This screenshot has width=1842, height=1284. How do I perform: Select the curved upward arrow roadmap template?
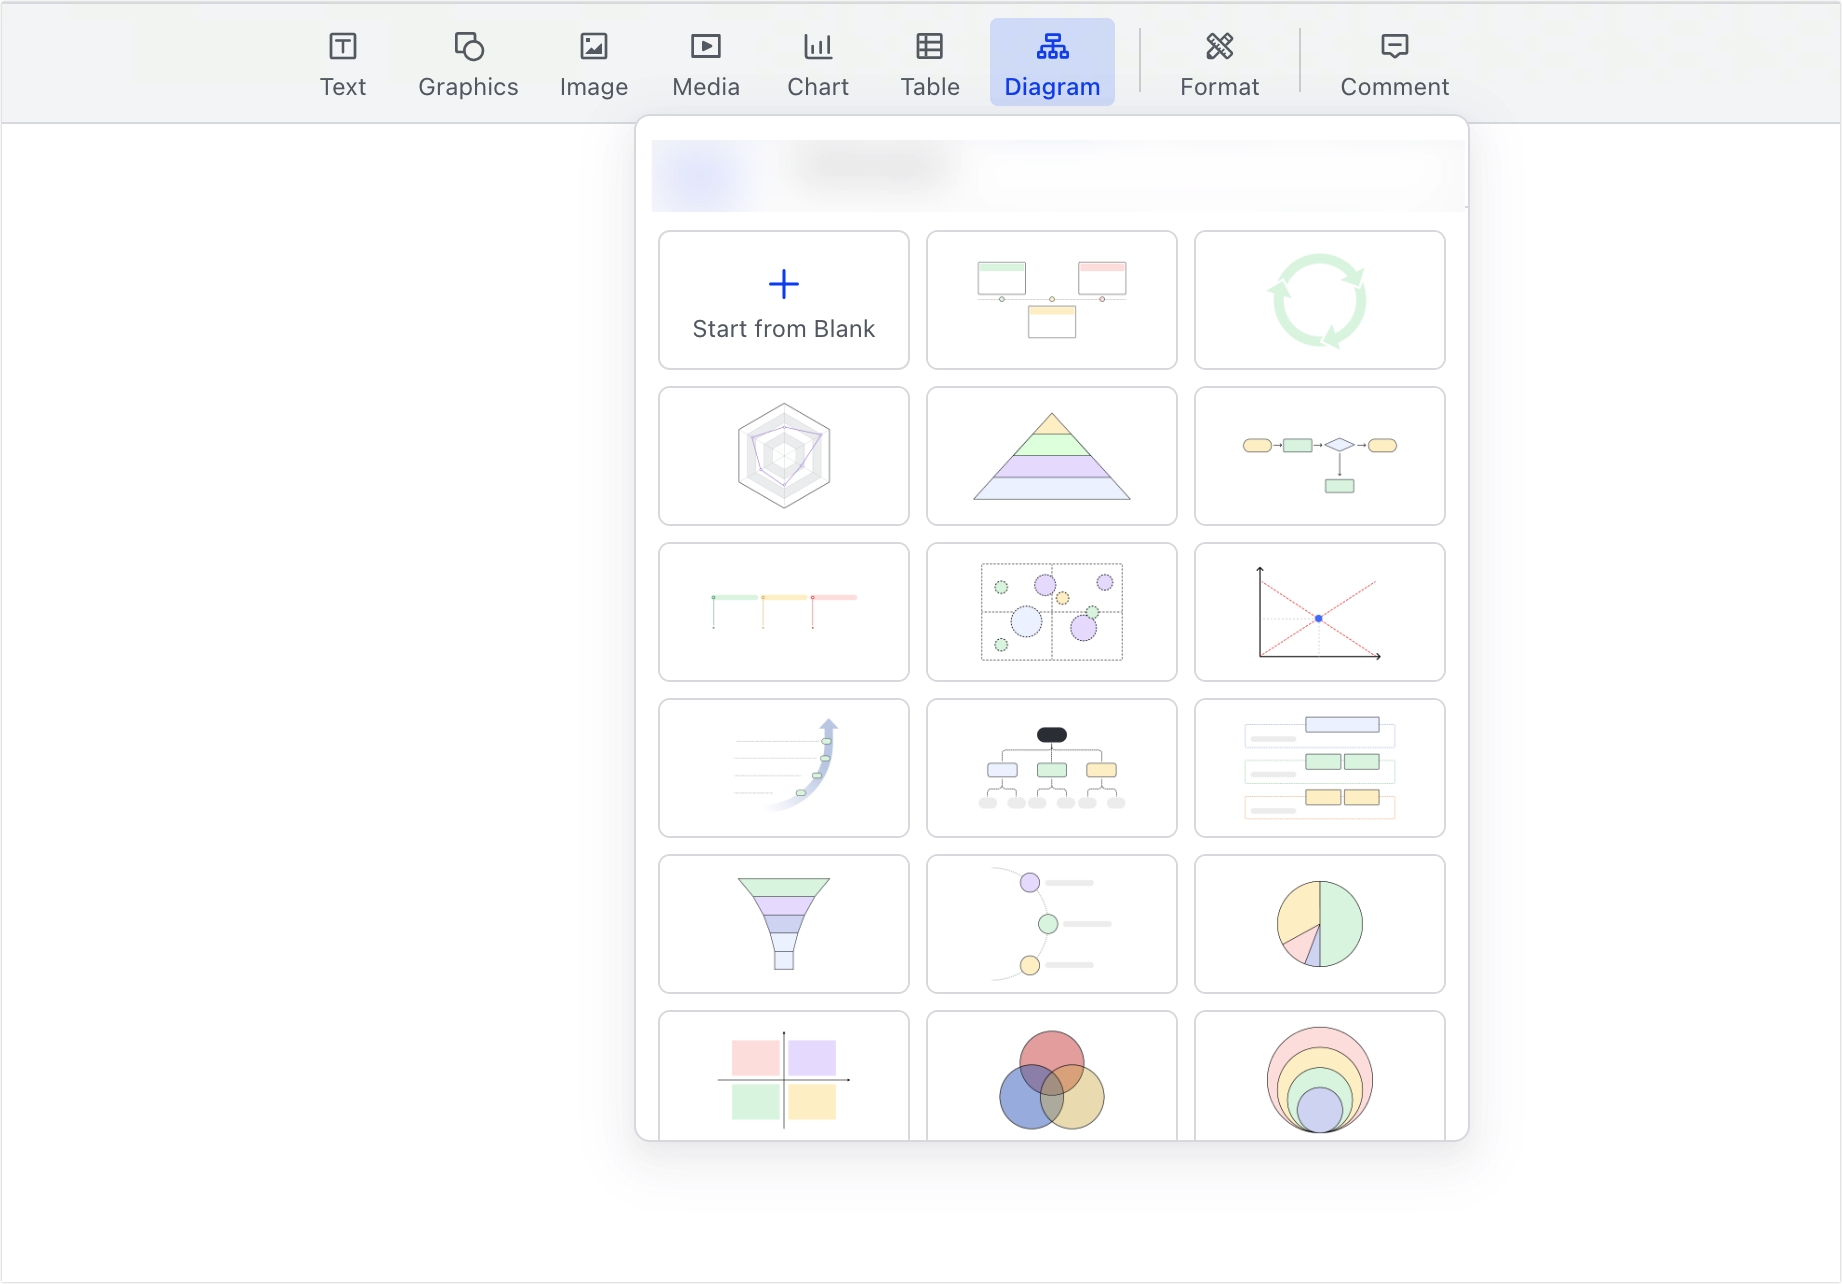click(x=784, y=768)
